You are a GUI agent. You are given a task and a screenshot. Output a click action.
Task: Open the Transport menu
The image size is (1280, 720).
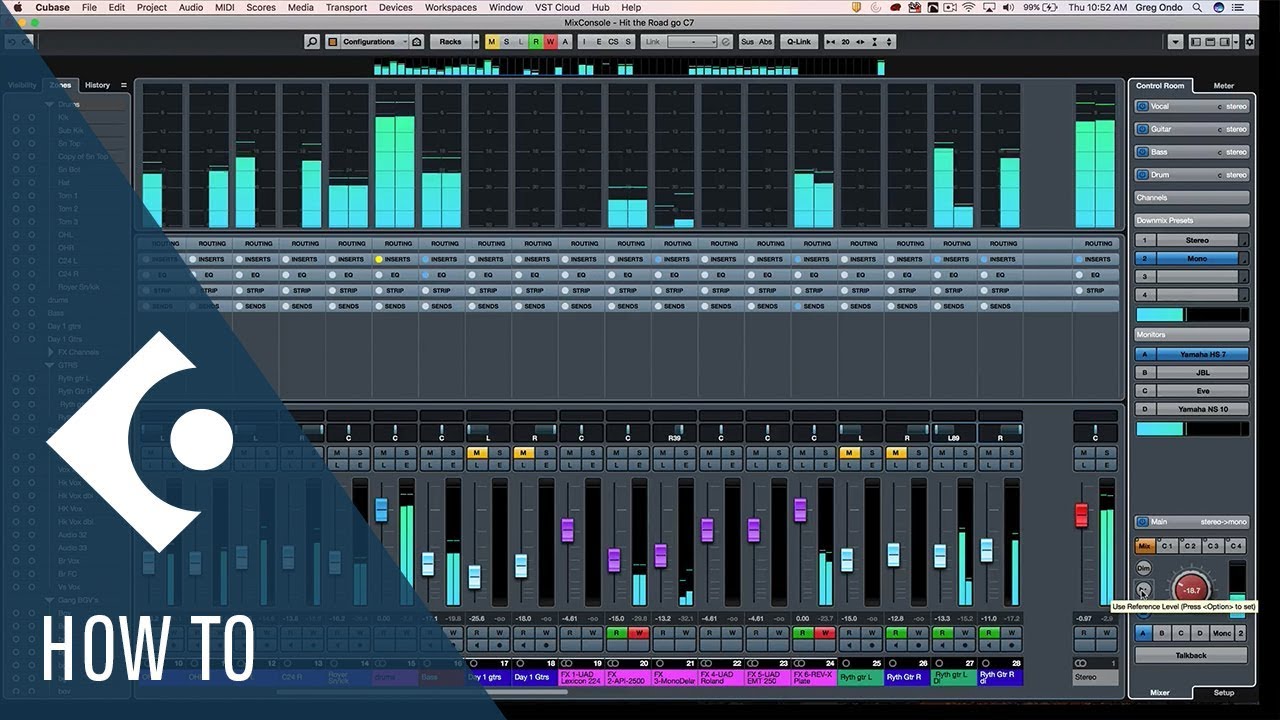(x=346, y=7)
